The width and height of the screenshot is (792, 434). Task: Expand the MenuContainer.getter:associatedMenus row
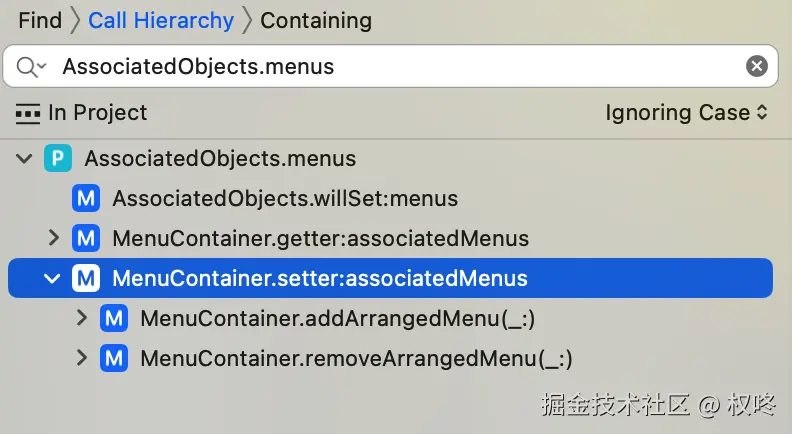(54, 238)
